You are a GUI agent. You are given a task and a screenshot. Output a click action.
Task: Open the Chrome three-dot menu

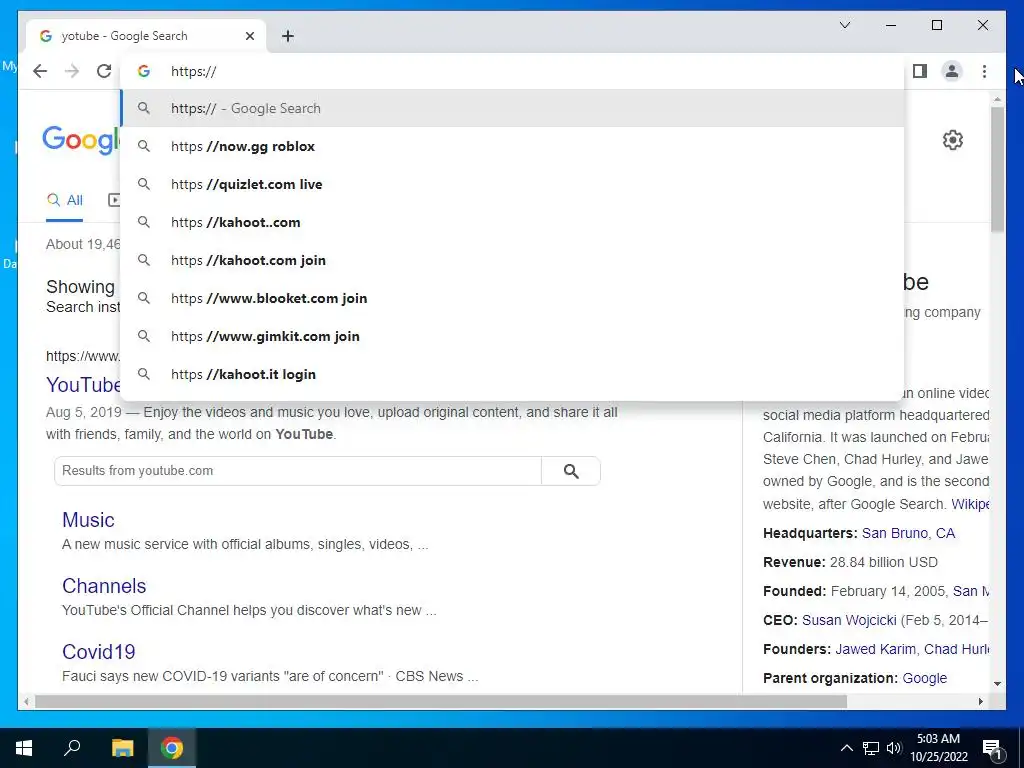coord(984,71)
